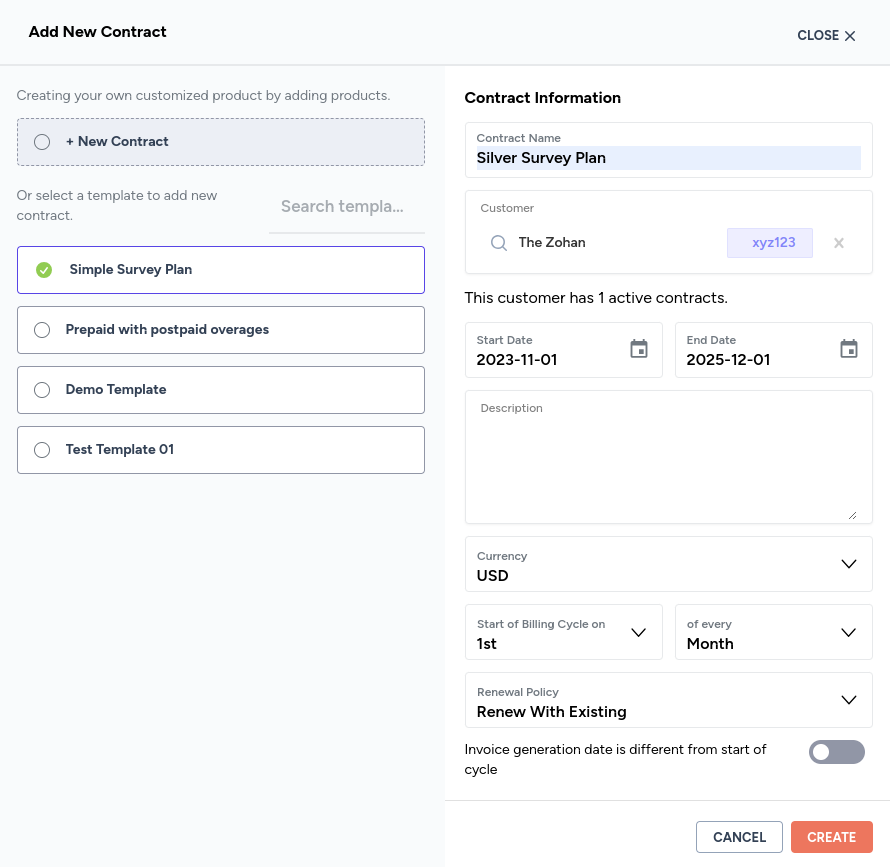890x867 pixels.
Task: Open the Start of Billing Cycle dropdown
Action: pyautogui.click(x=639, y=632)
